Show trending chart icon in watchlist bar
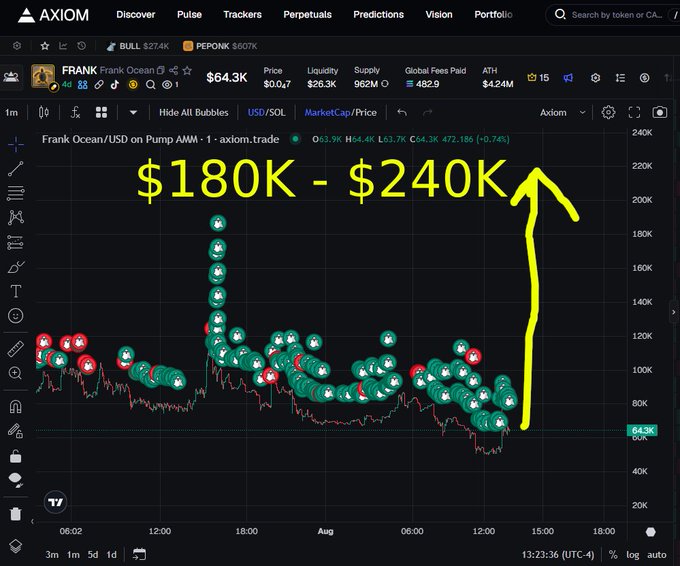 coord(63,46)
